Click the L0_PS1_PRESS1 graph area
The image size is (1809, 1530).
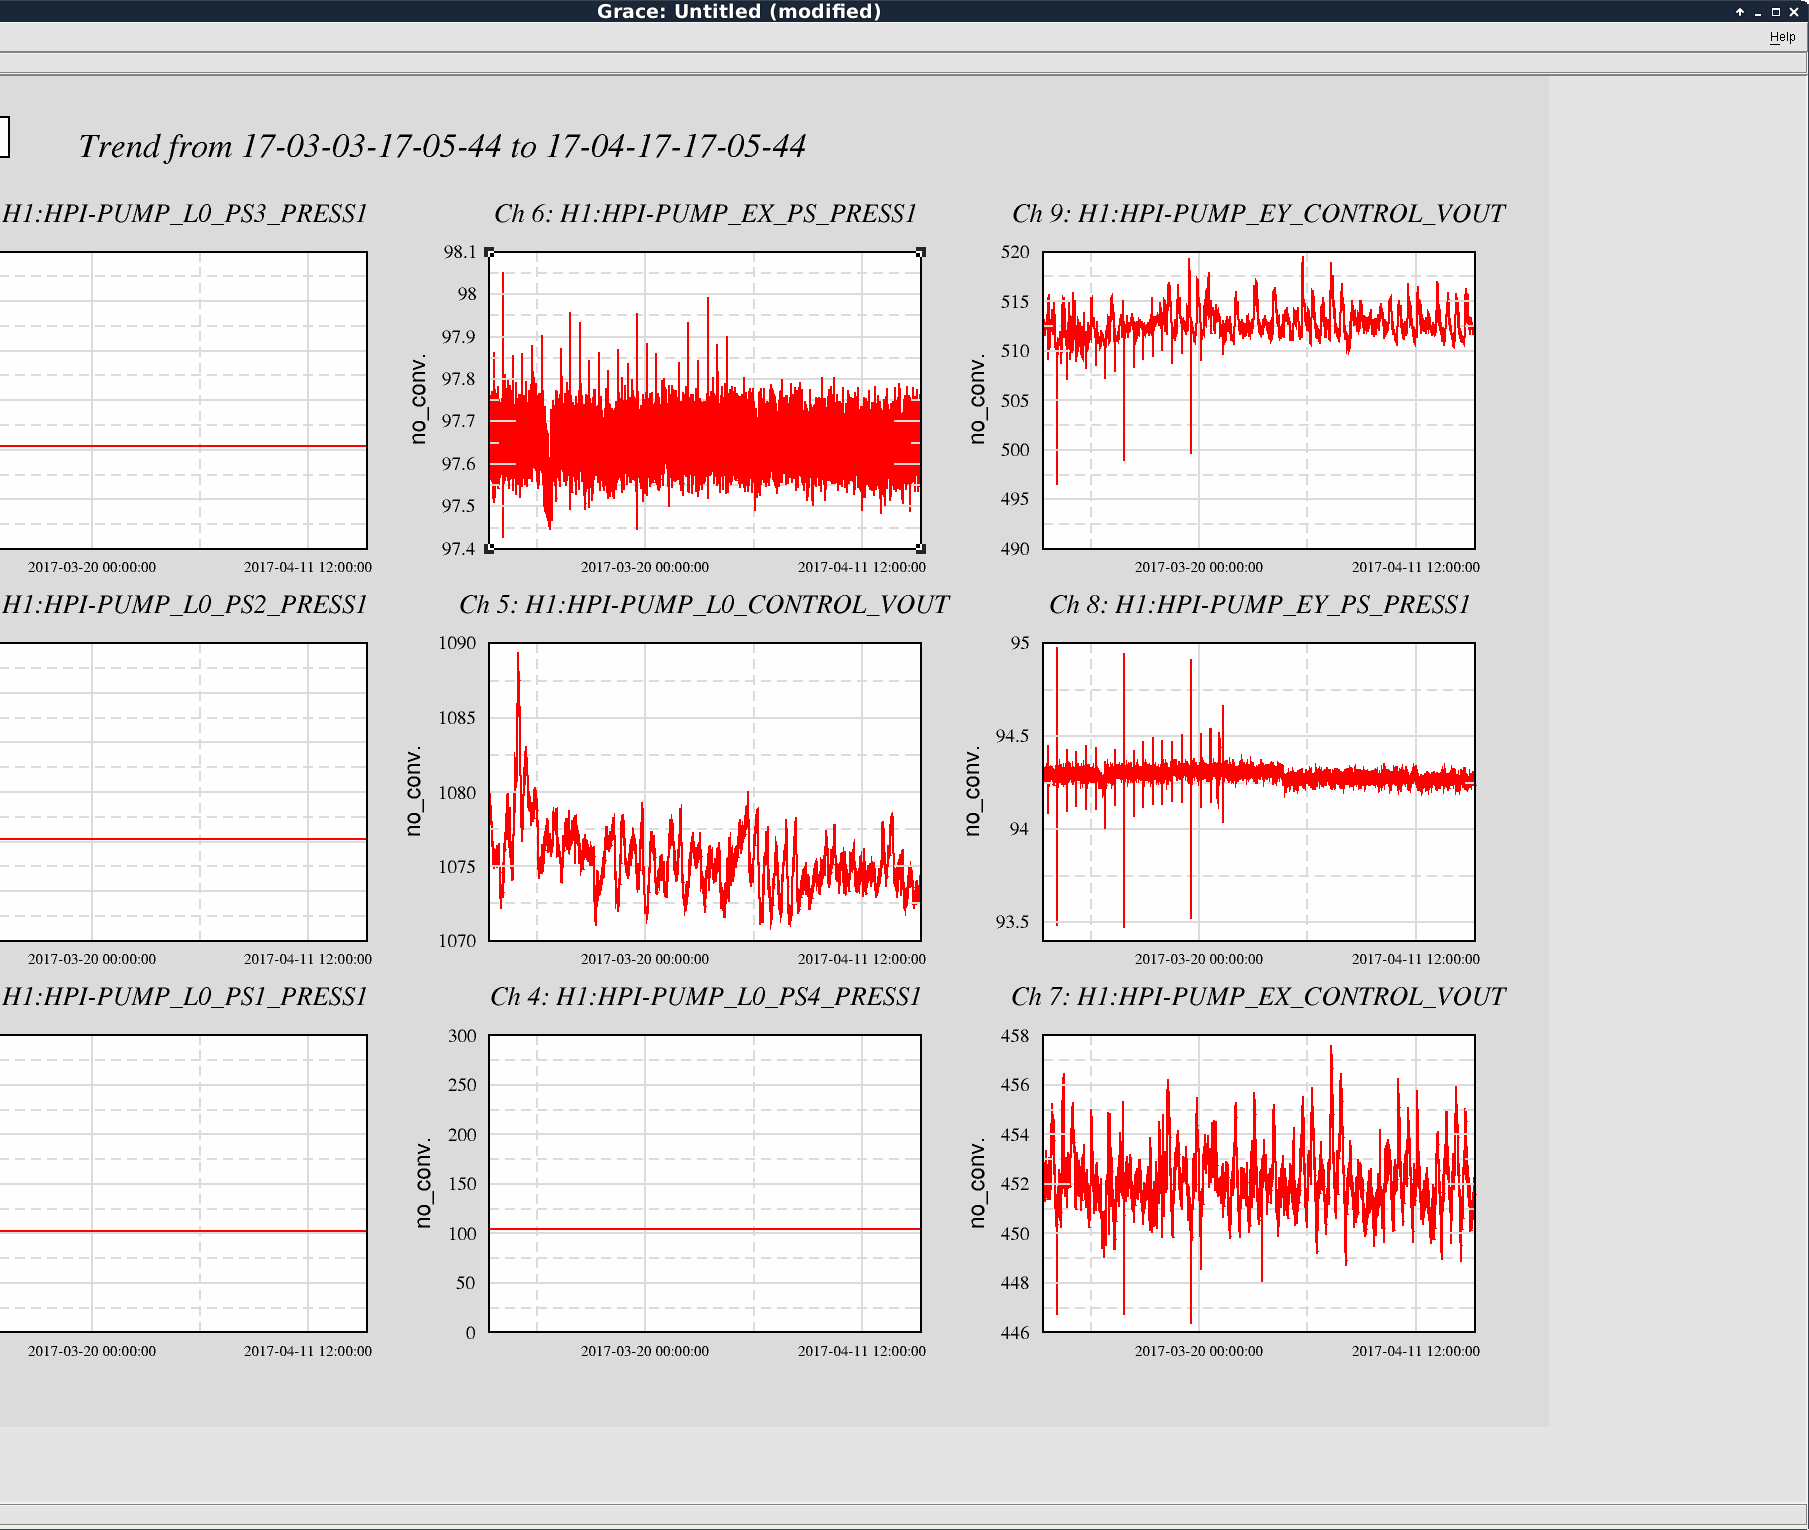coord(183,1184)
